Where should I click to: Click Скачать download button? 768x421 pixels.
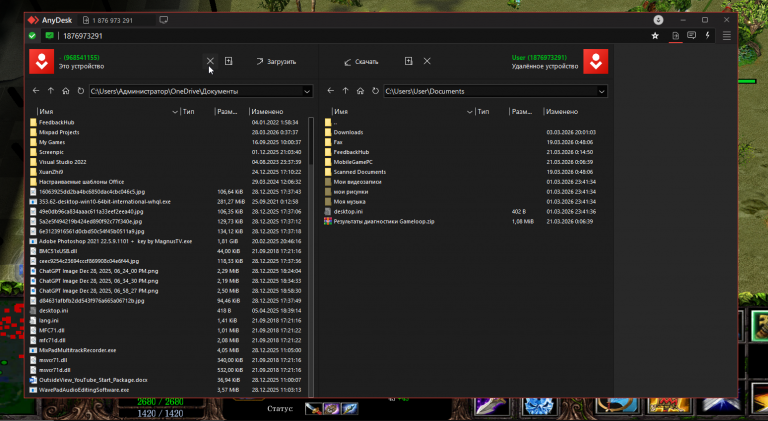click(361, 62)
